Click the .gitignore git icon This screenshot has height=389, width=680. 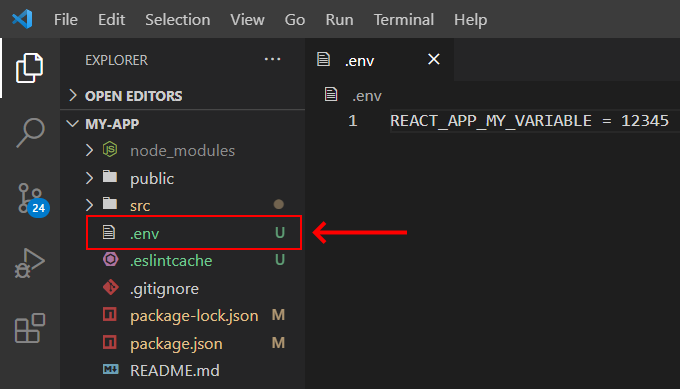(x=111, y=287)
